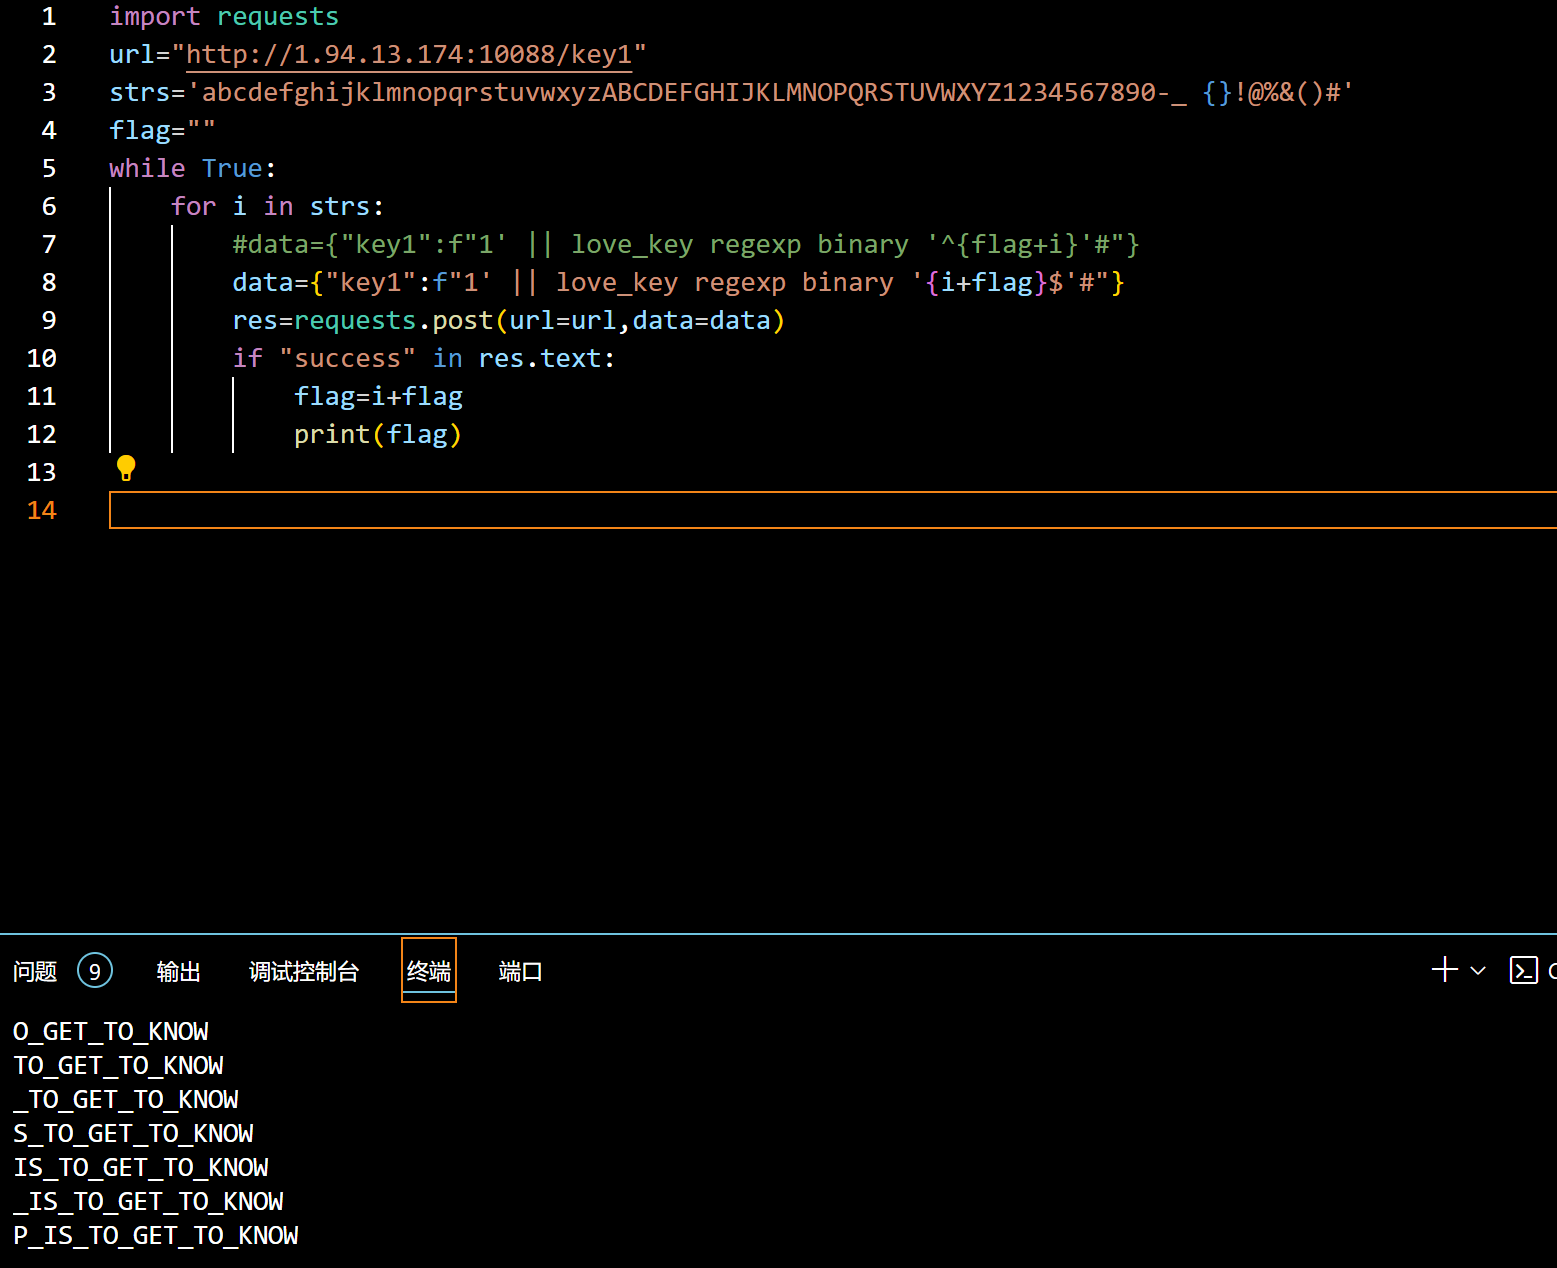Image resolution: width=1557 pixels, height=1268 pixels.
Task: Click commented #data line 7
Action: point(686,244)
